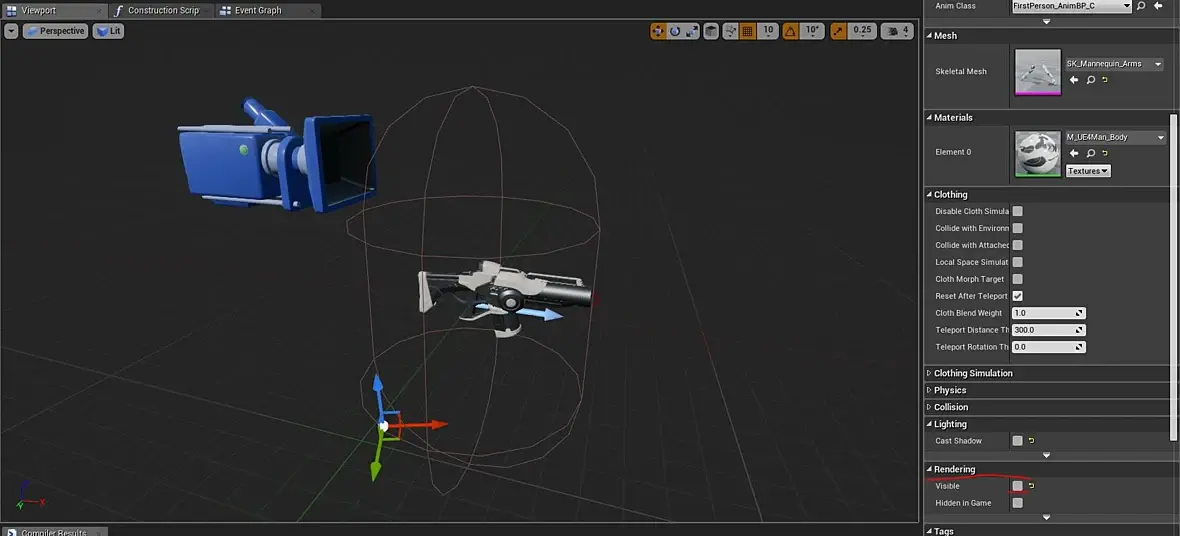The width and height of the screenshot is (1180, 536).
Task: Collapse the Materials section
Action: pyautogui.click(x=929, y=117)
